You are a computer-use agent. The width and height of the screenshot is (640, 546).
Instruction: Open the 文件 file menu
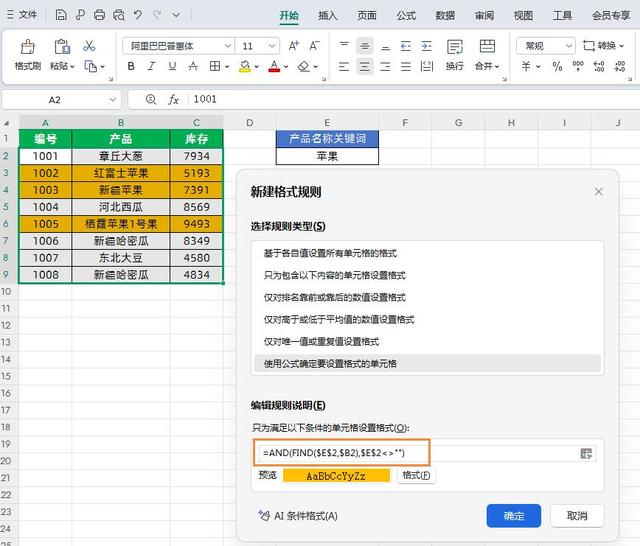click(22, 15)
